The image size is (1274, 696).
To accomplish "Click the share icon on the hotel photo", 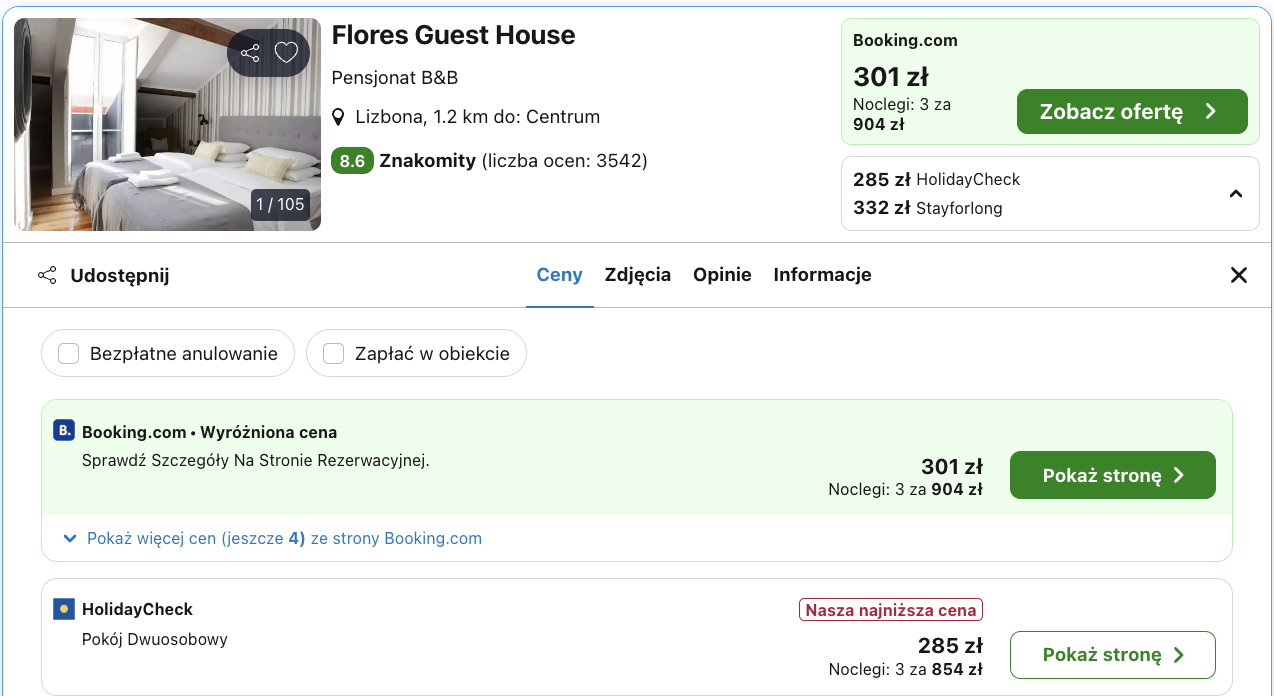I will tap(249, 52).
